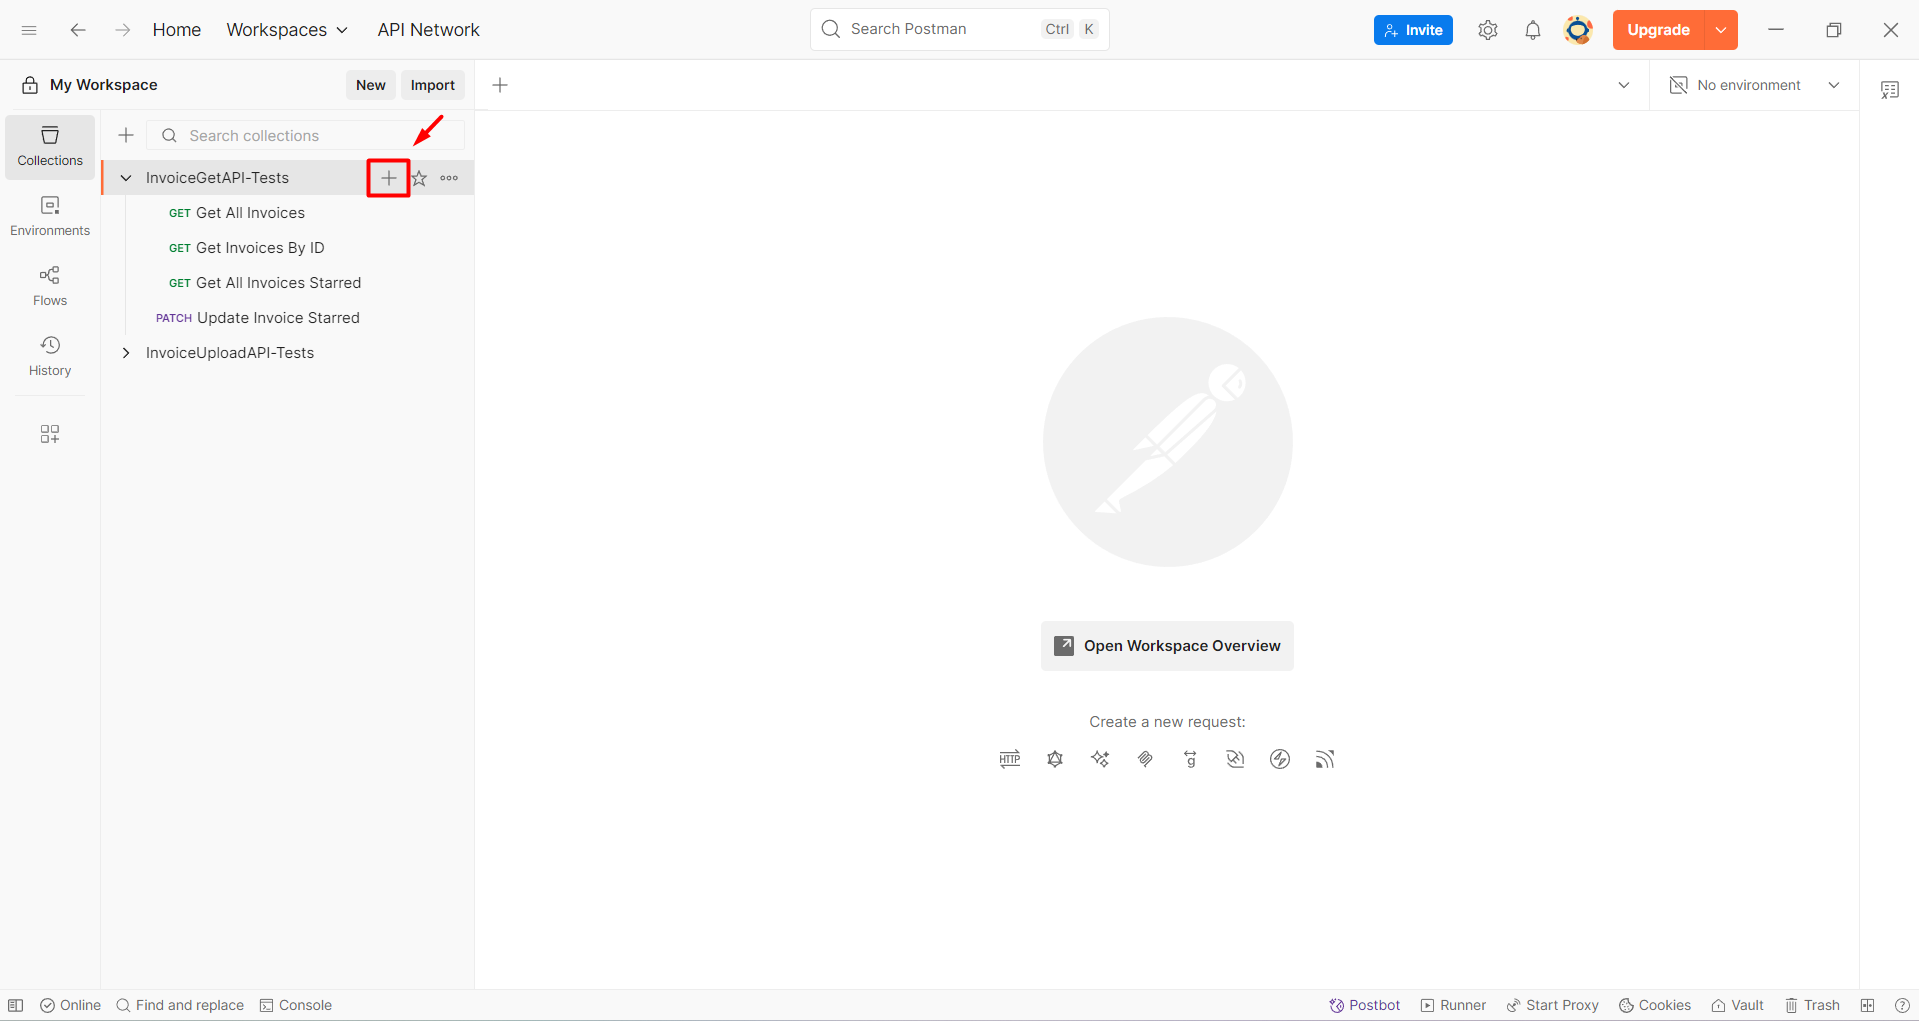View request History panel
Screen dimensions: 1919x1021
(49, 356)
